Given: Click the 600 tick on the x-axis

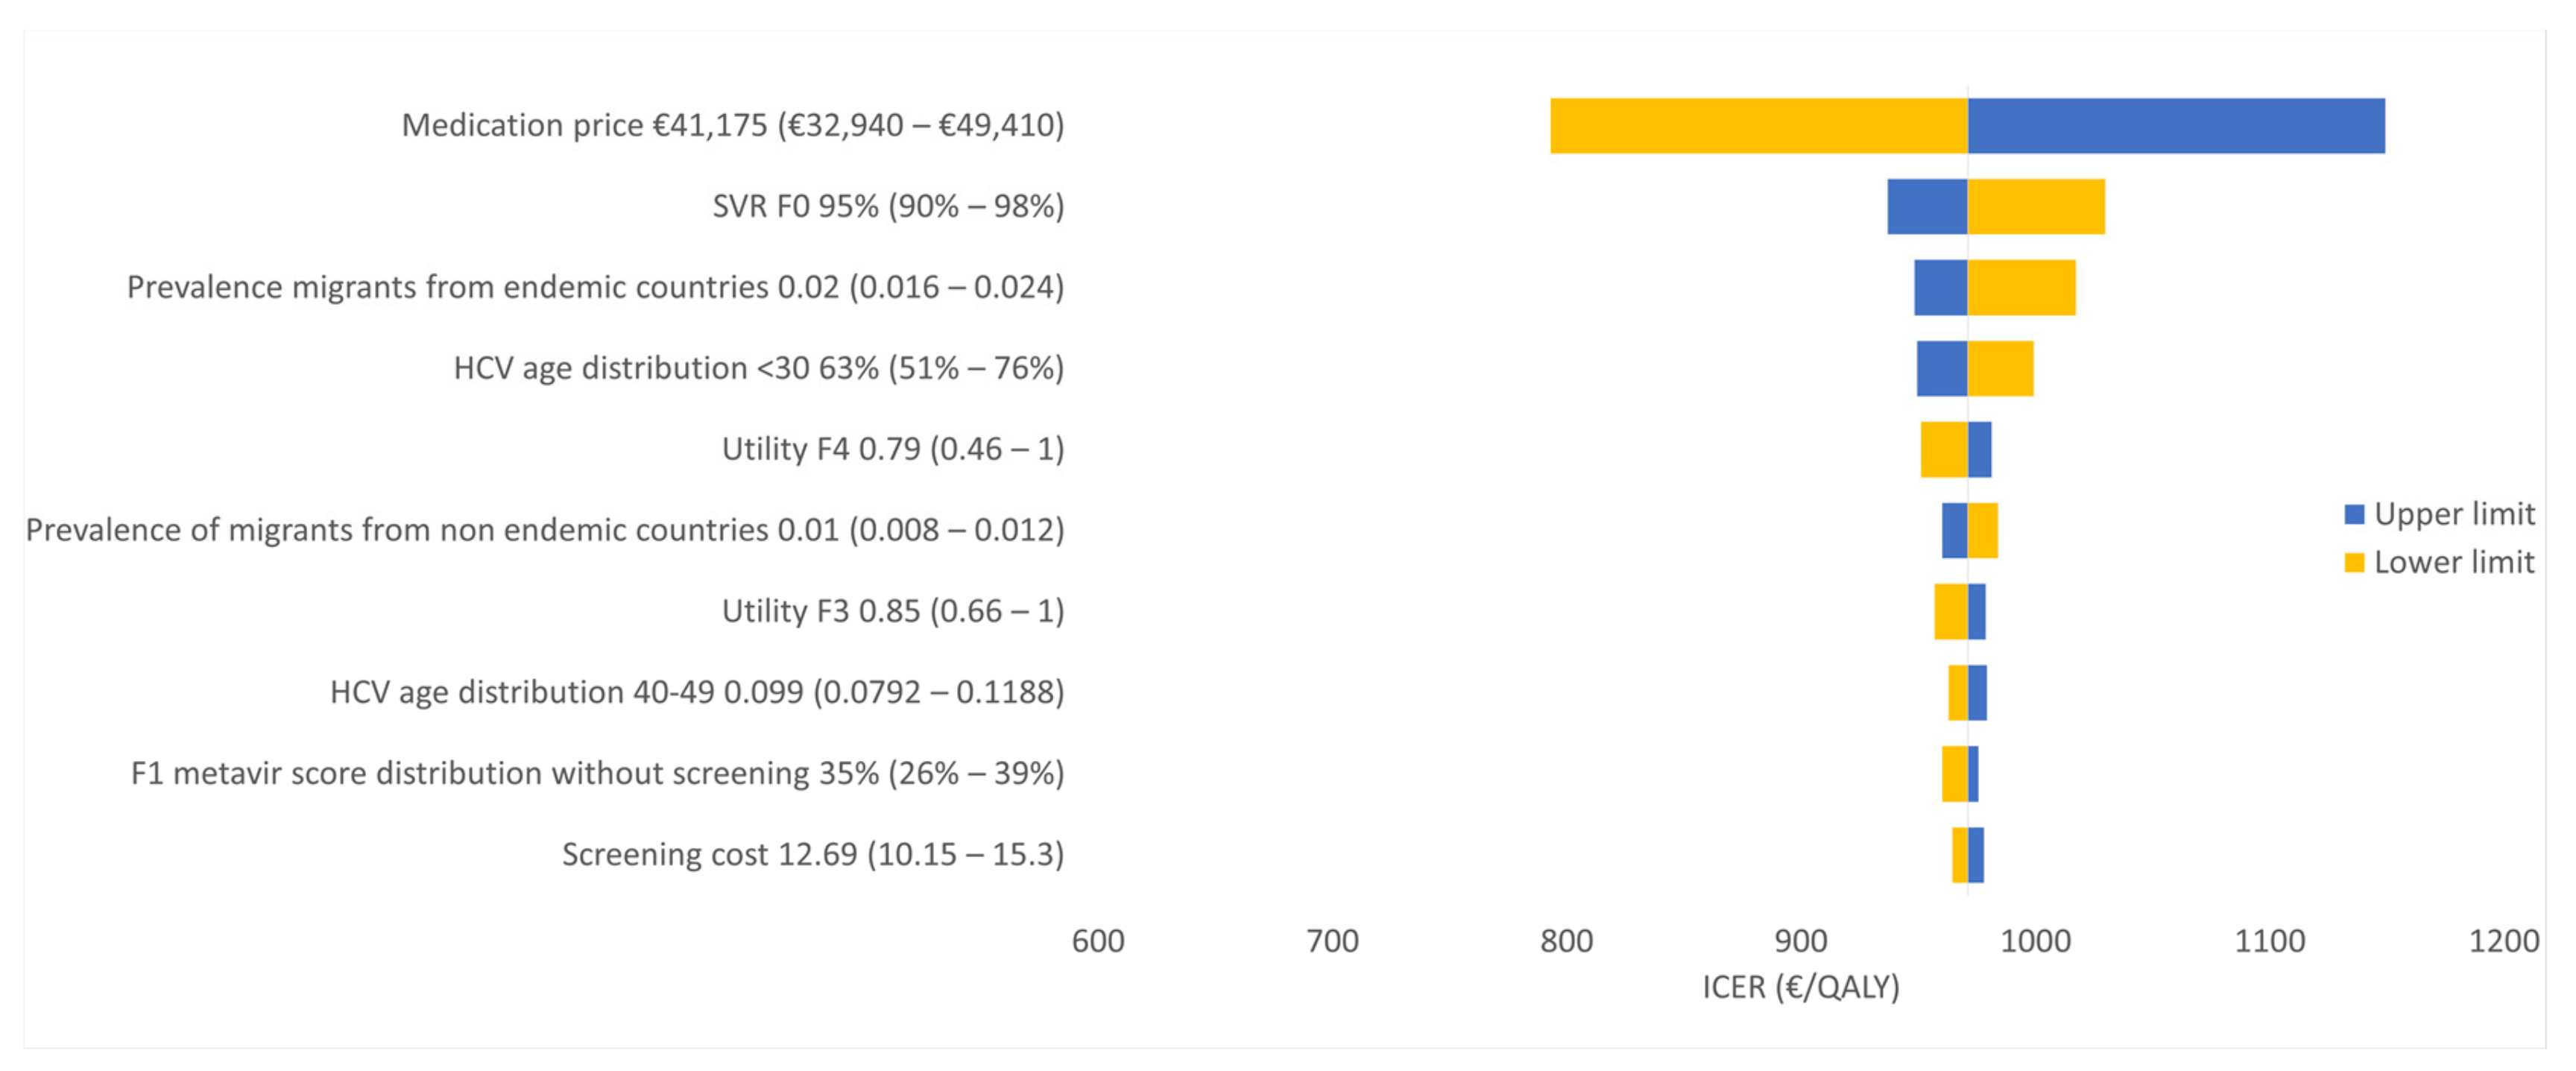Looking at the screenshot, I should coord(1098,941).
